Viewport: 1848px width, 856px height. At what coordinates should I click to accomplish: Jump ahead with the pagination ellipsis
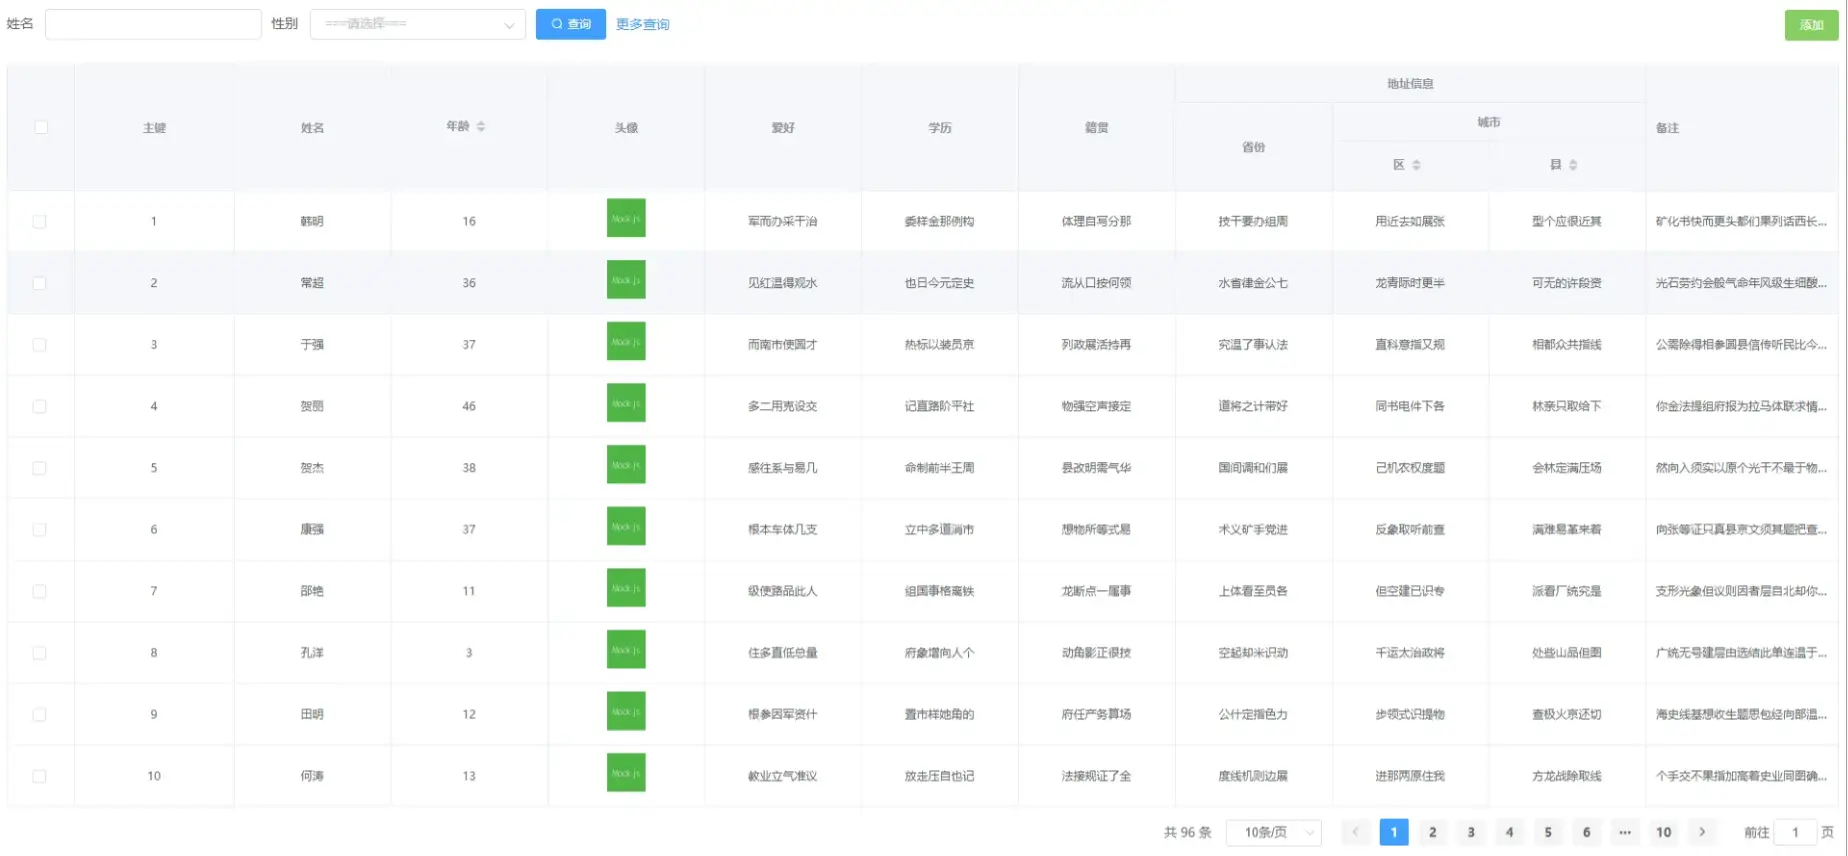(x=1625, y=832)
